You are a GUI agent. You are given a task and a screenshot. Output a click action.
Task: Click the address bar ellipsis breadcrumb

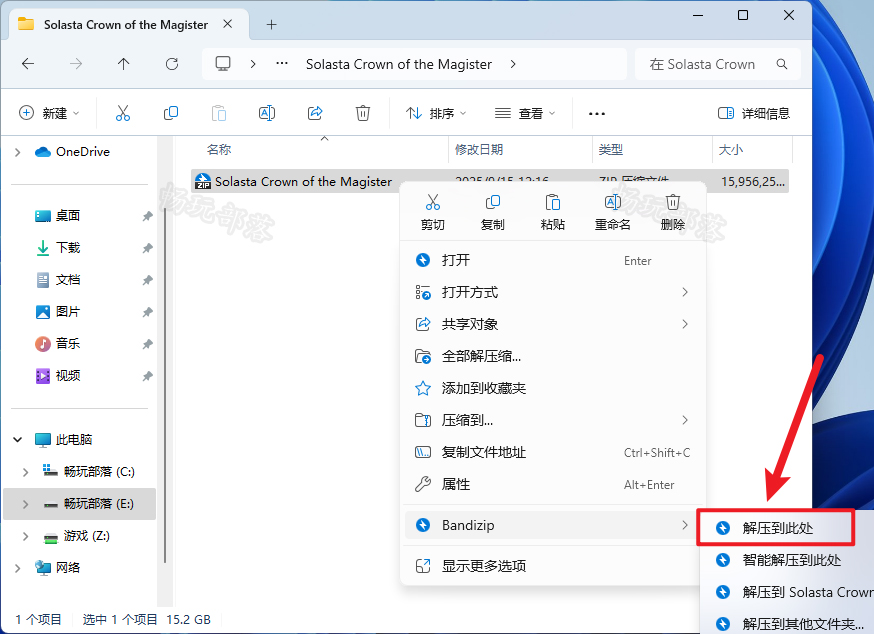[x=282, y=64]
